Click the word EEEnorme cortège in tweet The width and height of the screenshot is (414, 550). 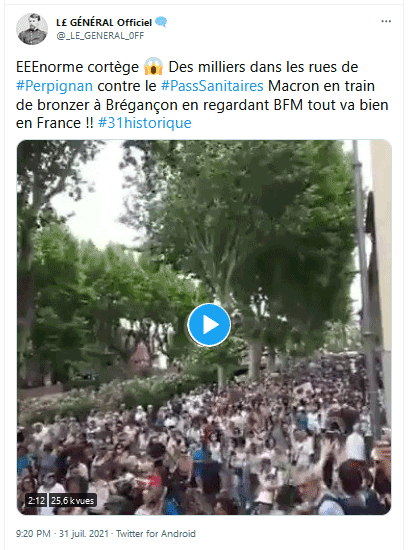pos(77,67)
